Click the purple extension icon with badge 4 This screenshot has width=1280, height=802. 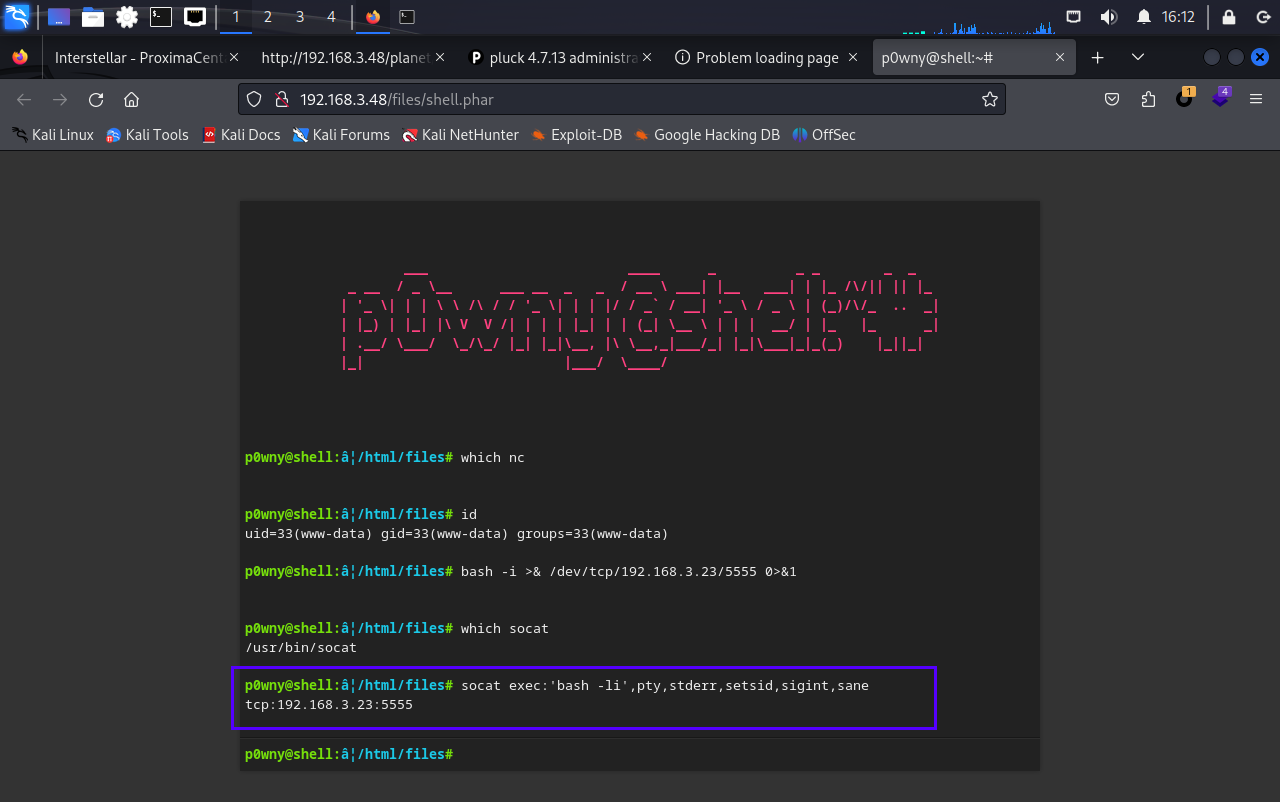pos(1221,98)
